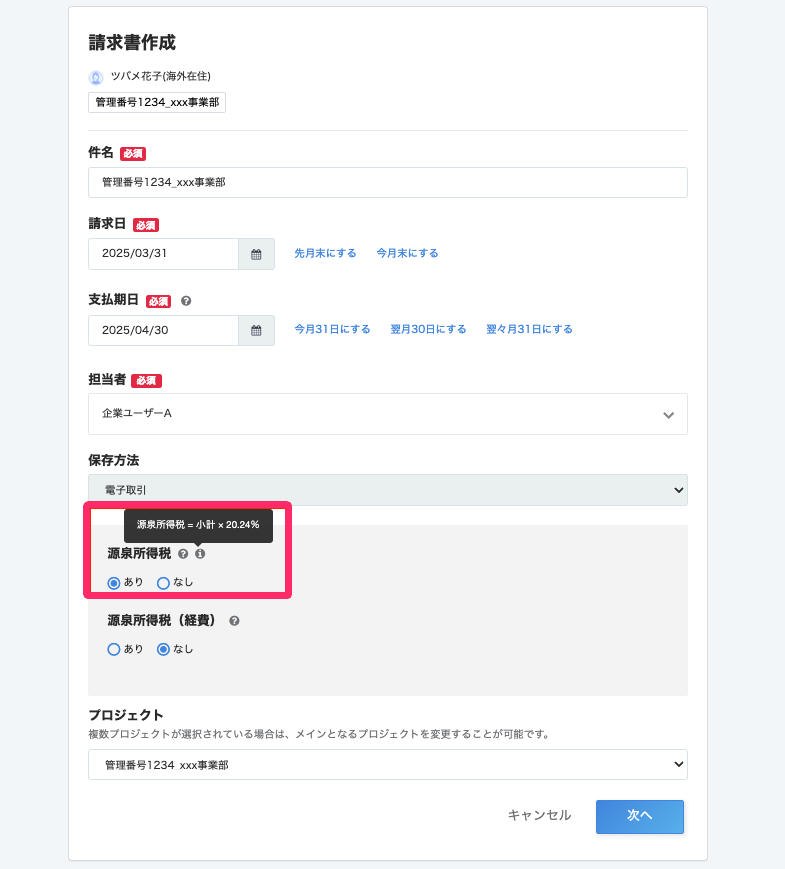The image size is (785, 869).
Task: Select なし for 源泉所得税（経費）
Action: [163, 649]
